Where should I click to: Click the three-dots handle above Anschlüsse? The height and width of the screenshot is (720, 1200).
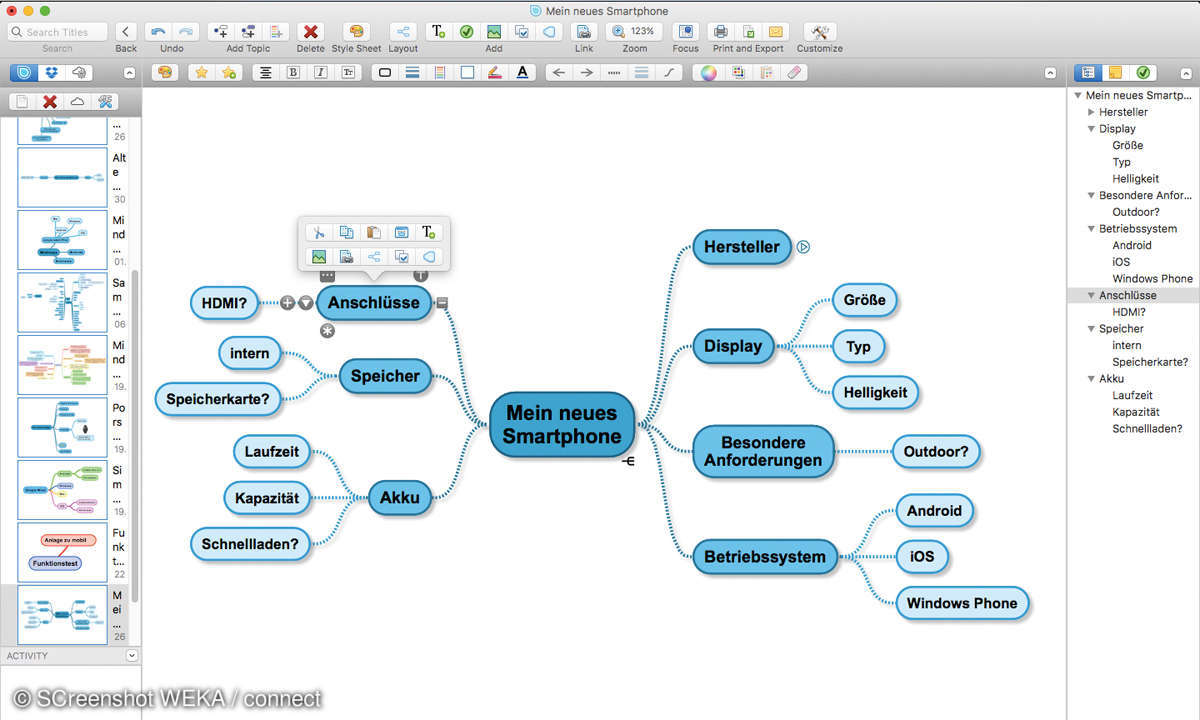click(327, 276)
